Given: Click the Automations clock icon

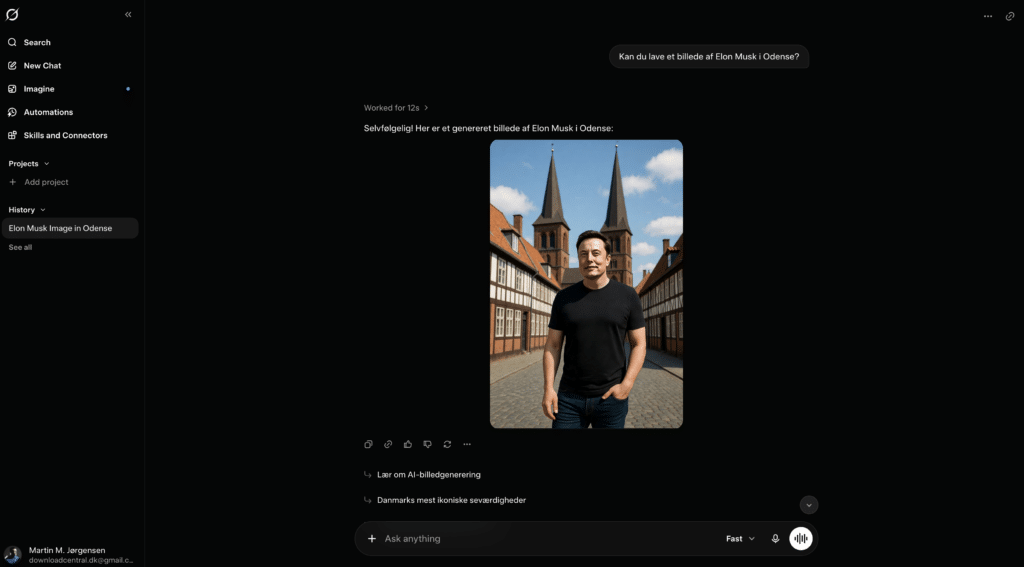Looking at the screenshot, I should tap(12, 112).
